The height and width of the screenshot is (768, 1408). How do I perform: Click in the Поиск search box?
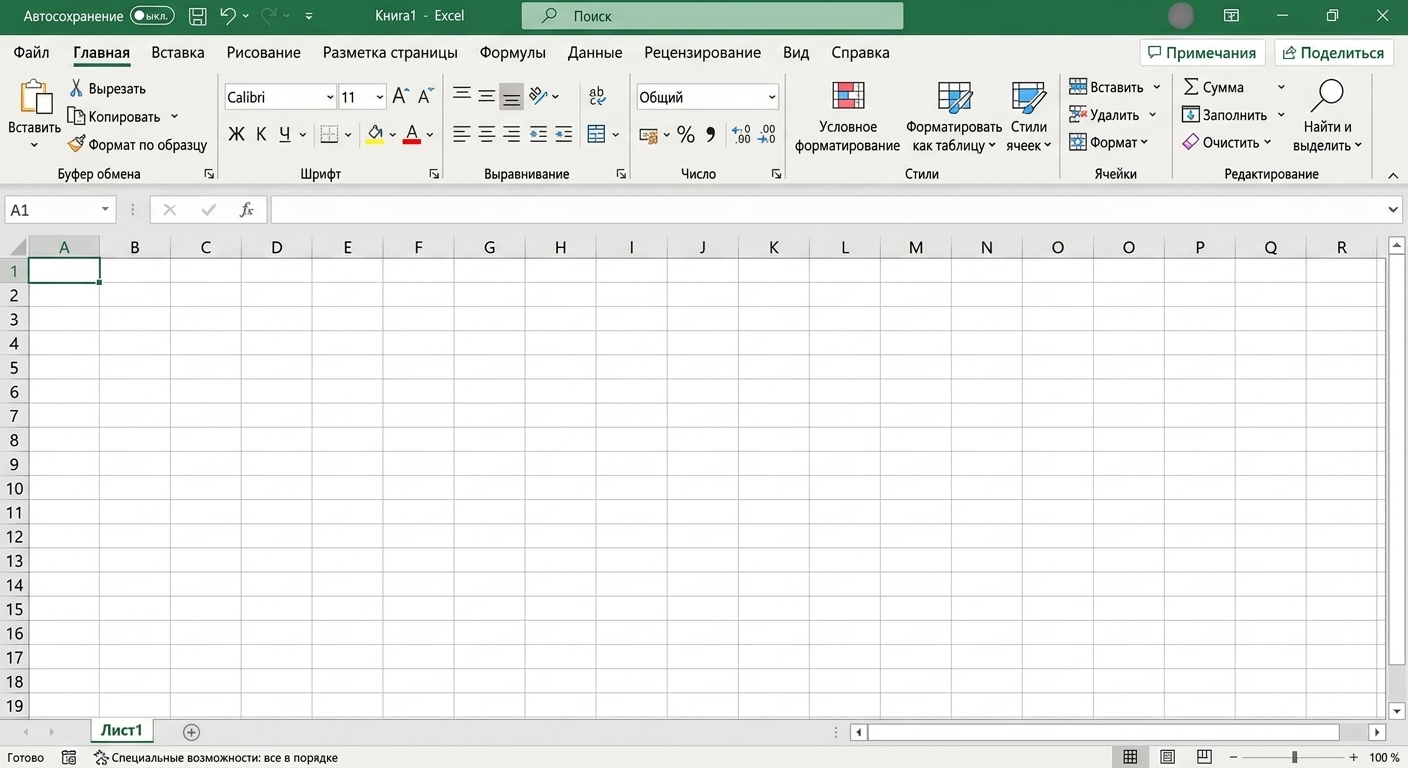coord(712,16)
